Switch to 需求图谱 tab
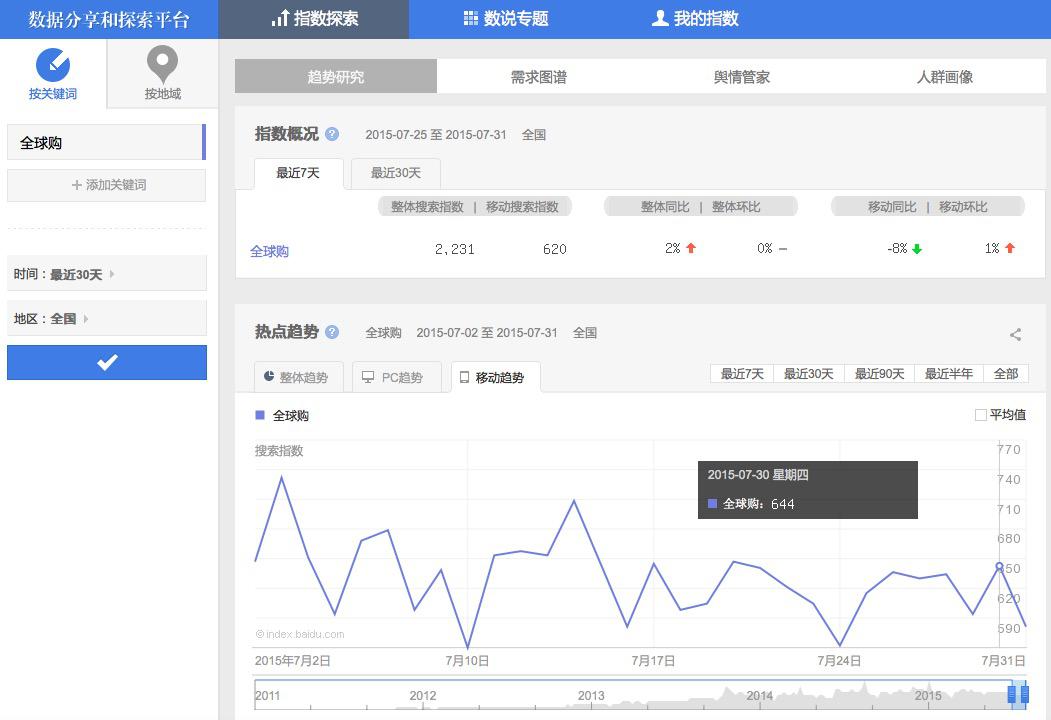The width and height of the screenshot is (1051, 720). [x=538, y=77]
